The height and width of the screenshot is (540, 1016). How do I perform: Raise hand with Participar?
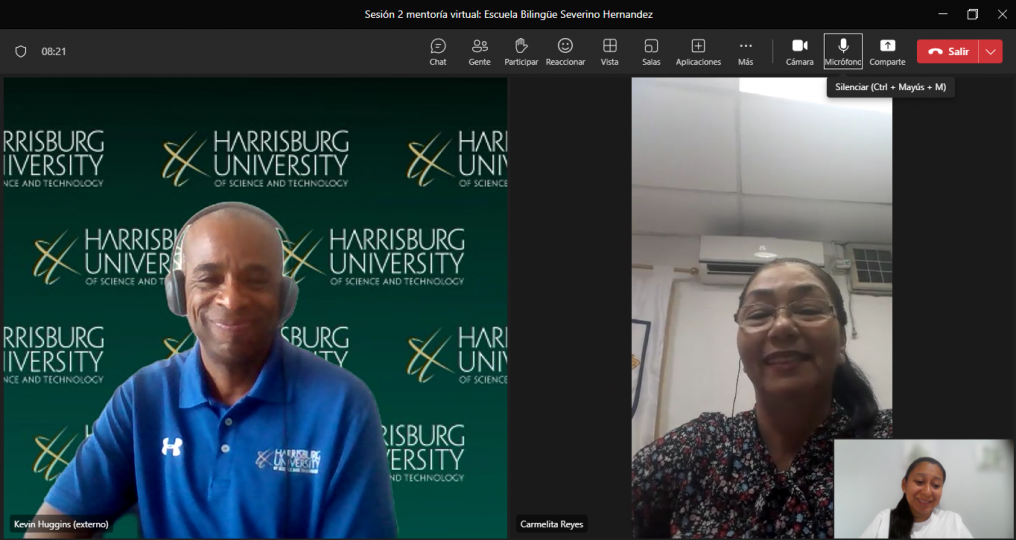[521, 52]
